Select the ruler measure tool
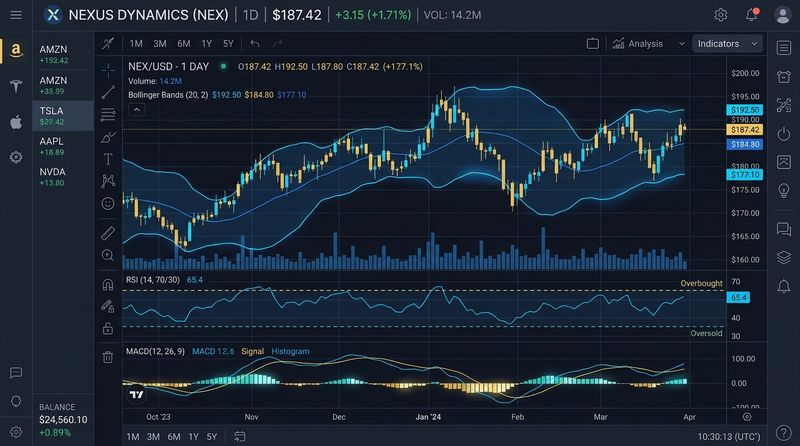 108,233
